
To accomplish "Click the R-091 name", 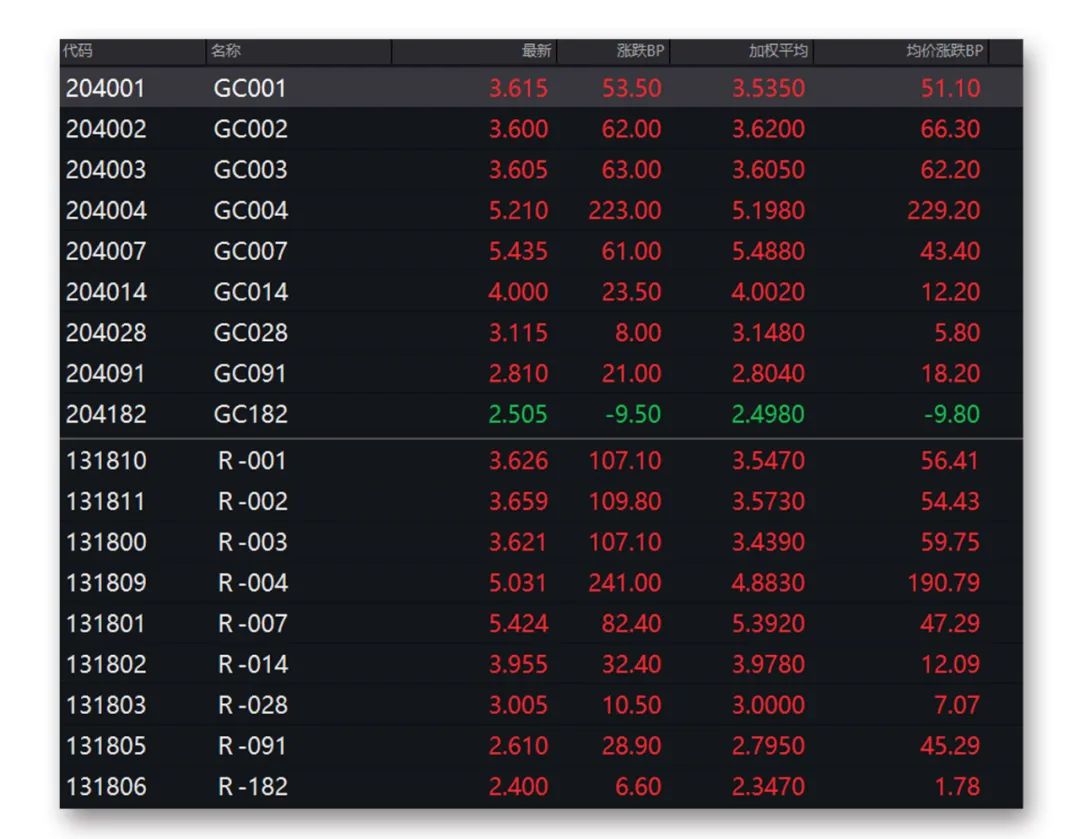I will click(x=252, y=745).
